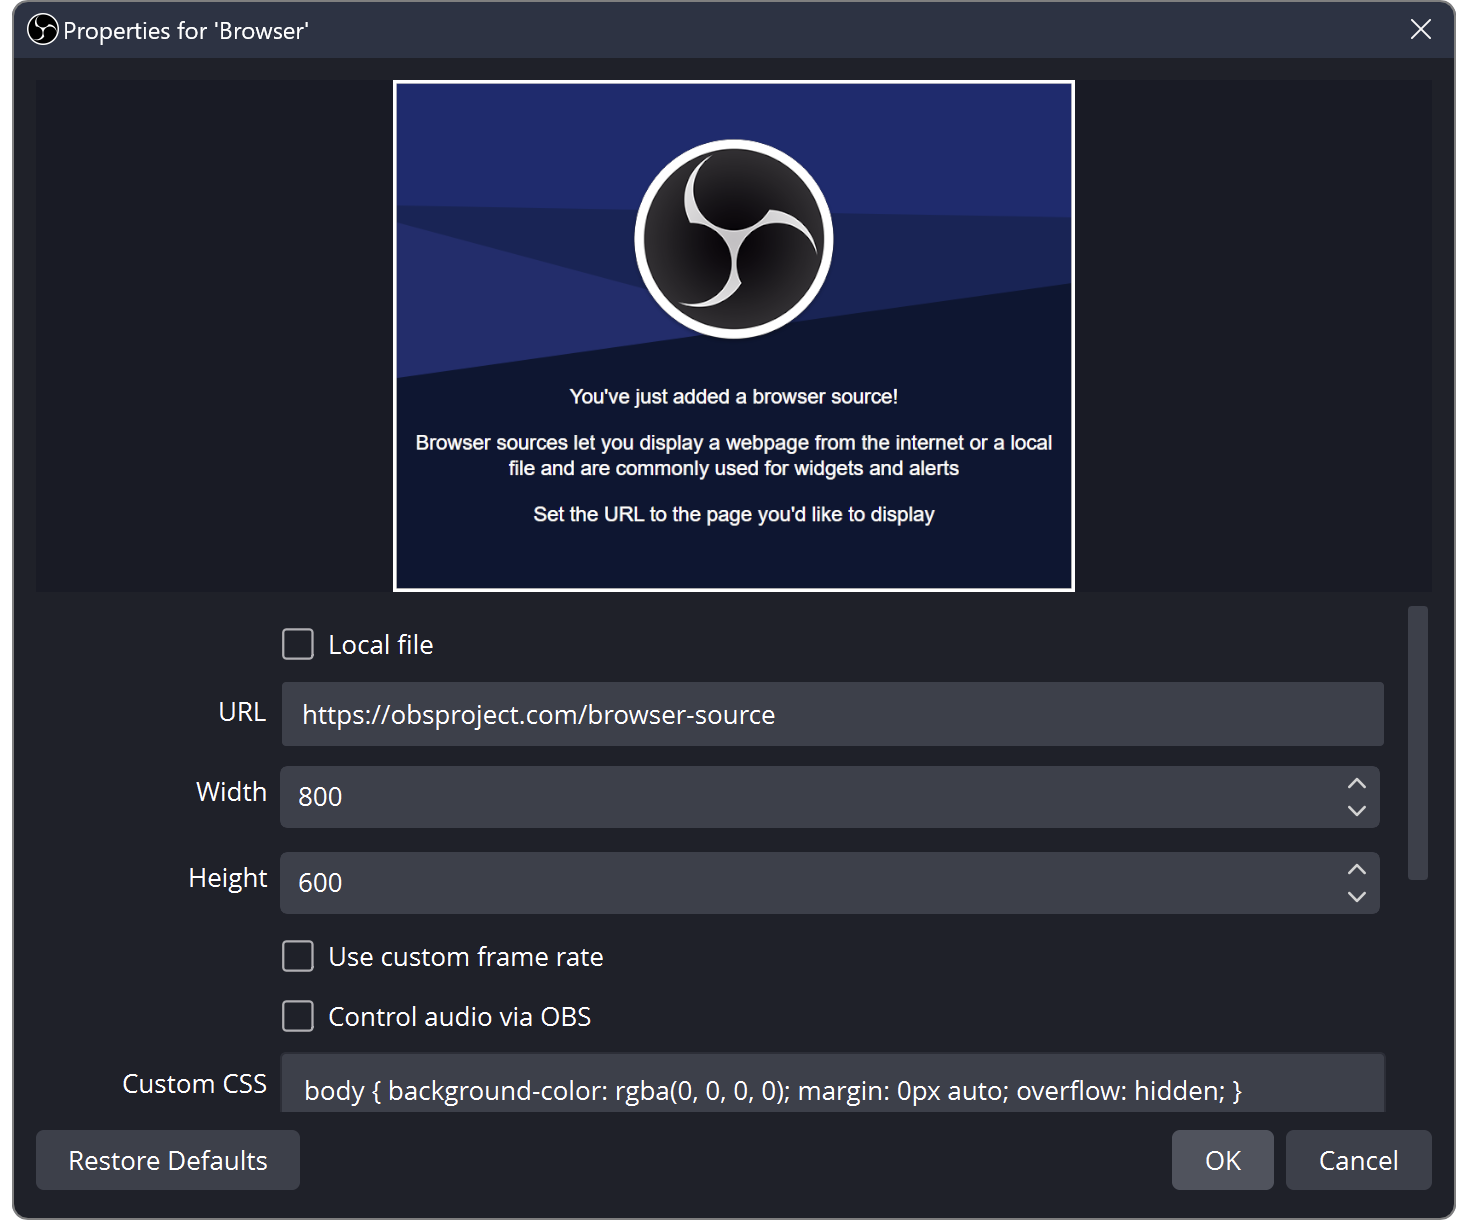1468x1232 pixels.
Task: Confirm settings with the OK button
Action: [x=1222, y=1160]
